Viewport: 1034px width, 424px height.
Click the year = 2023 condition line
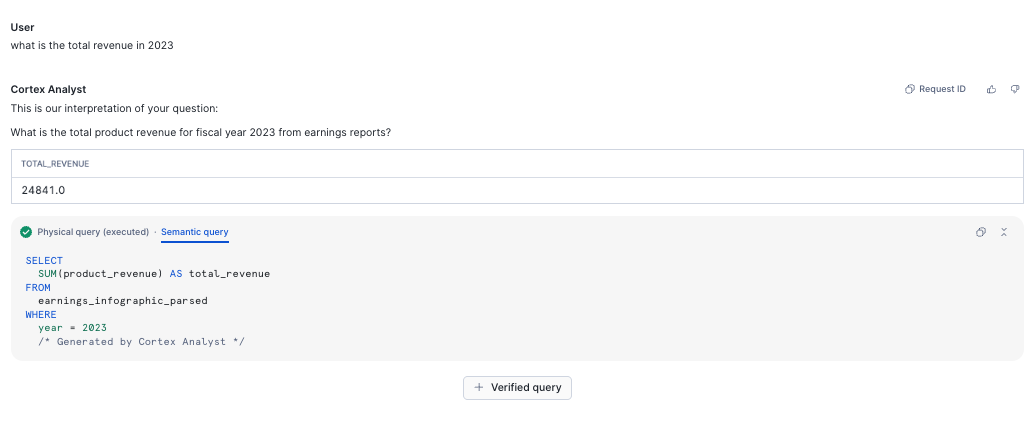click(x=72, y=327)
